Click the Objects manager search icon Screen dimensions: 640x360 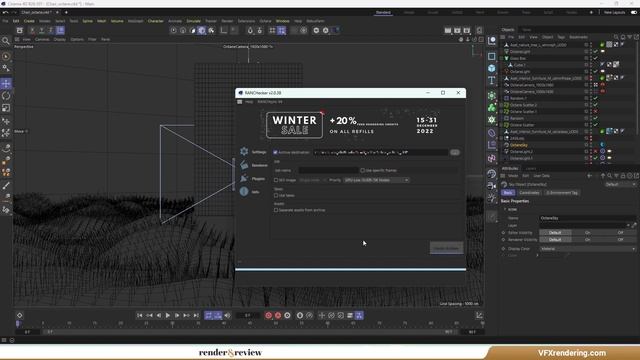(616, 37)
